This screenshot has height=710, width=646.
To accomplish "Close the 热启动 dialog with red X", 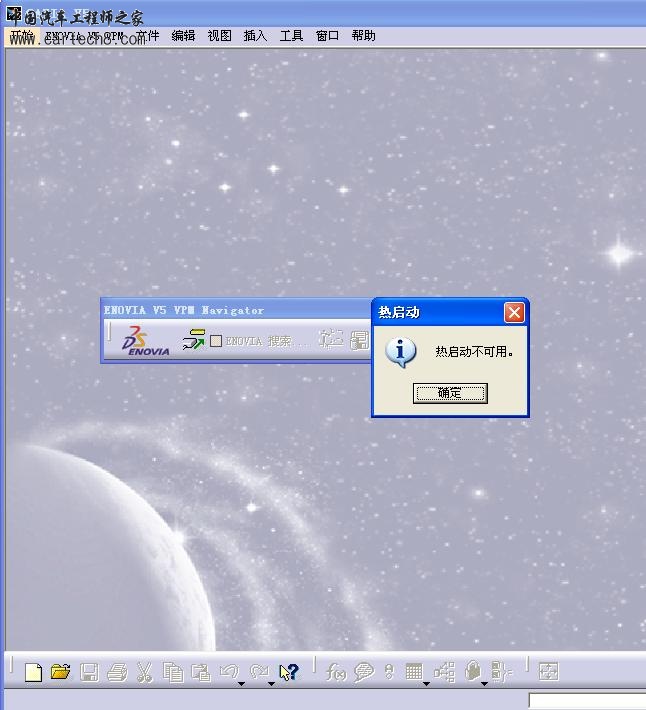I will (514, 312).
